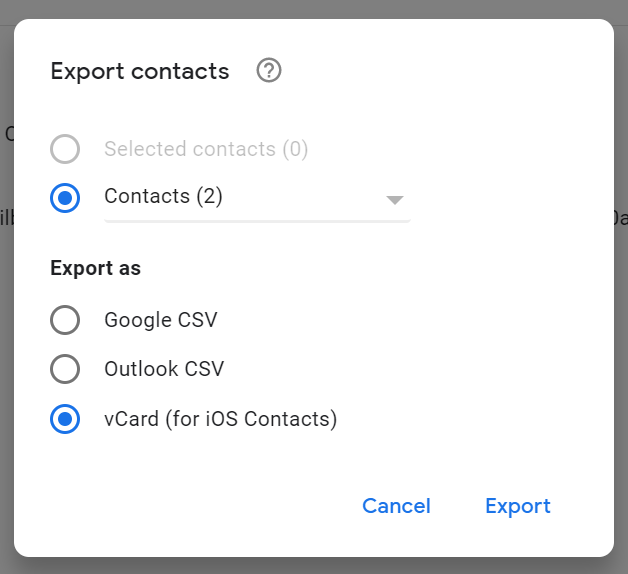Screen dimensions: 628x574
Task: Open the Contacts (2) label combo box
Action: pos(257,197)
